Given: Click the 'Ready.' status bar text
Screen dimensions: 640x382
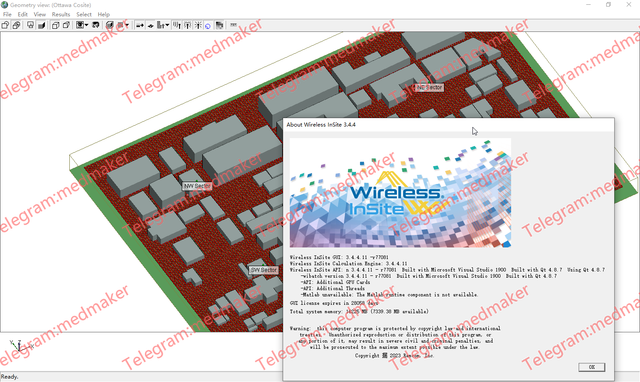Looking at the screenshot, I should [9, 377].
